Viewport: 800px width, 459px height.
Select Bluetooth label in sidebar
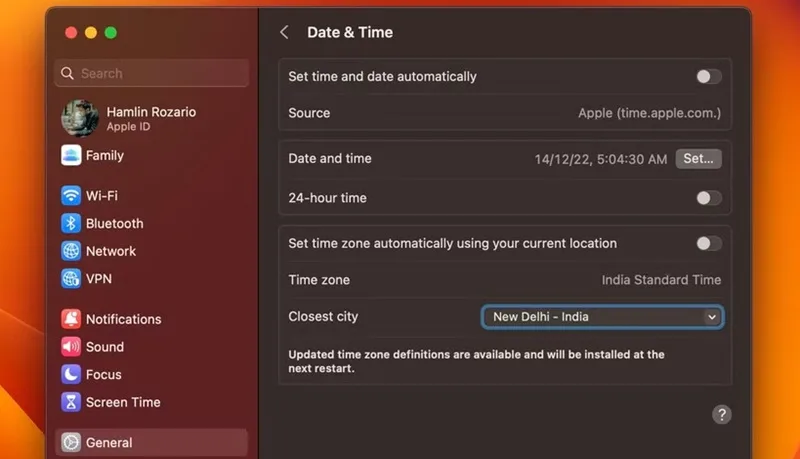[115, 223]
